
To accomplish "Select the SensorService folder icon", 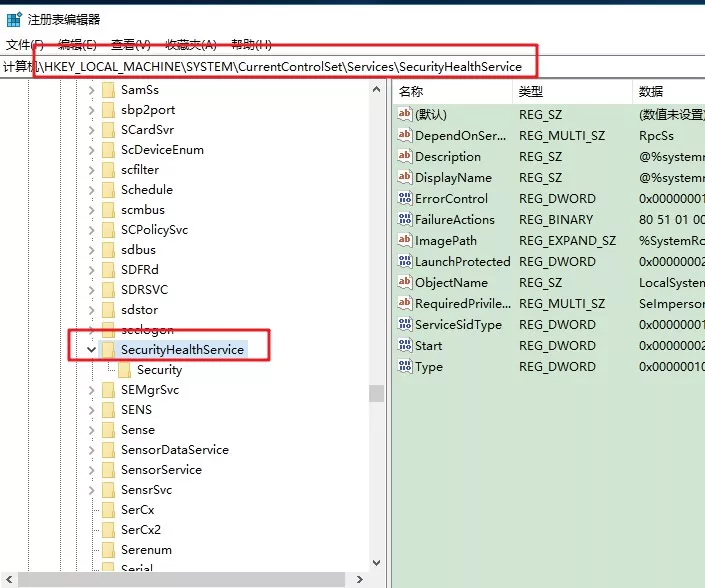I will click(x=108, y=470).
